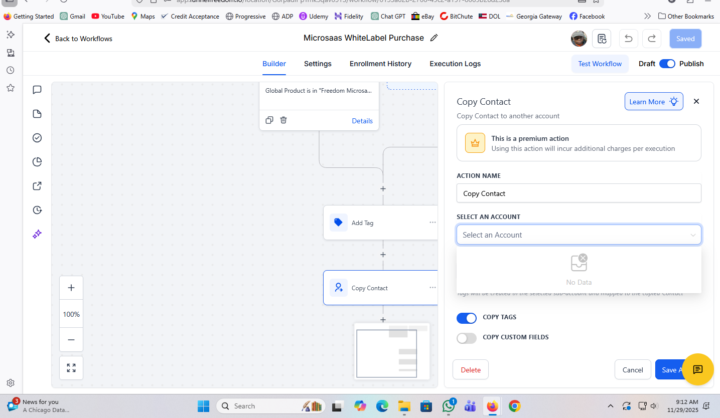The image size is (720, 418).
Task: Open the version history clock icon
Action: click(37, 210)
